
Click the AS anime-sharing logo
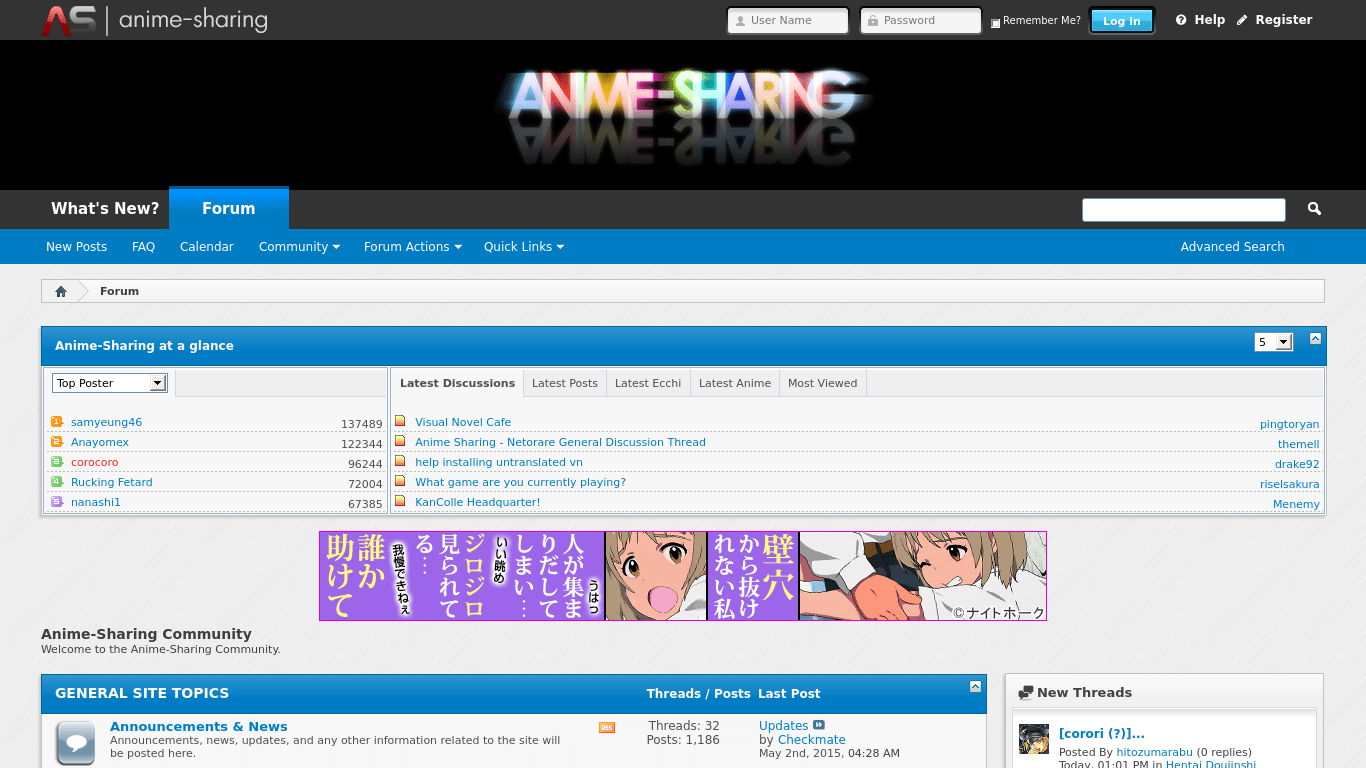(155, 20)
